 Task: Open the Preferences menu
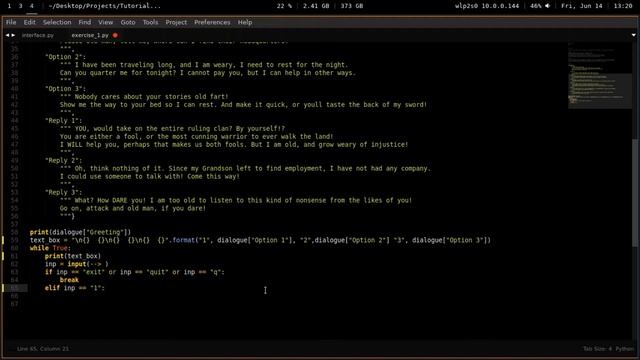click(212, 22)
